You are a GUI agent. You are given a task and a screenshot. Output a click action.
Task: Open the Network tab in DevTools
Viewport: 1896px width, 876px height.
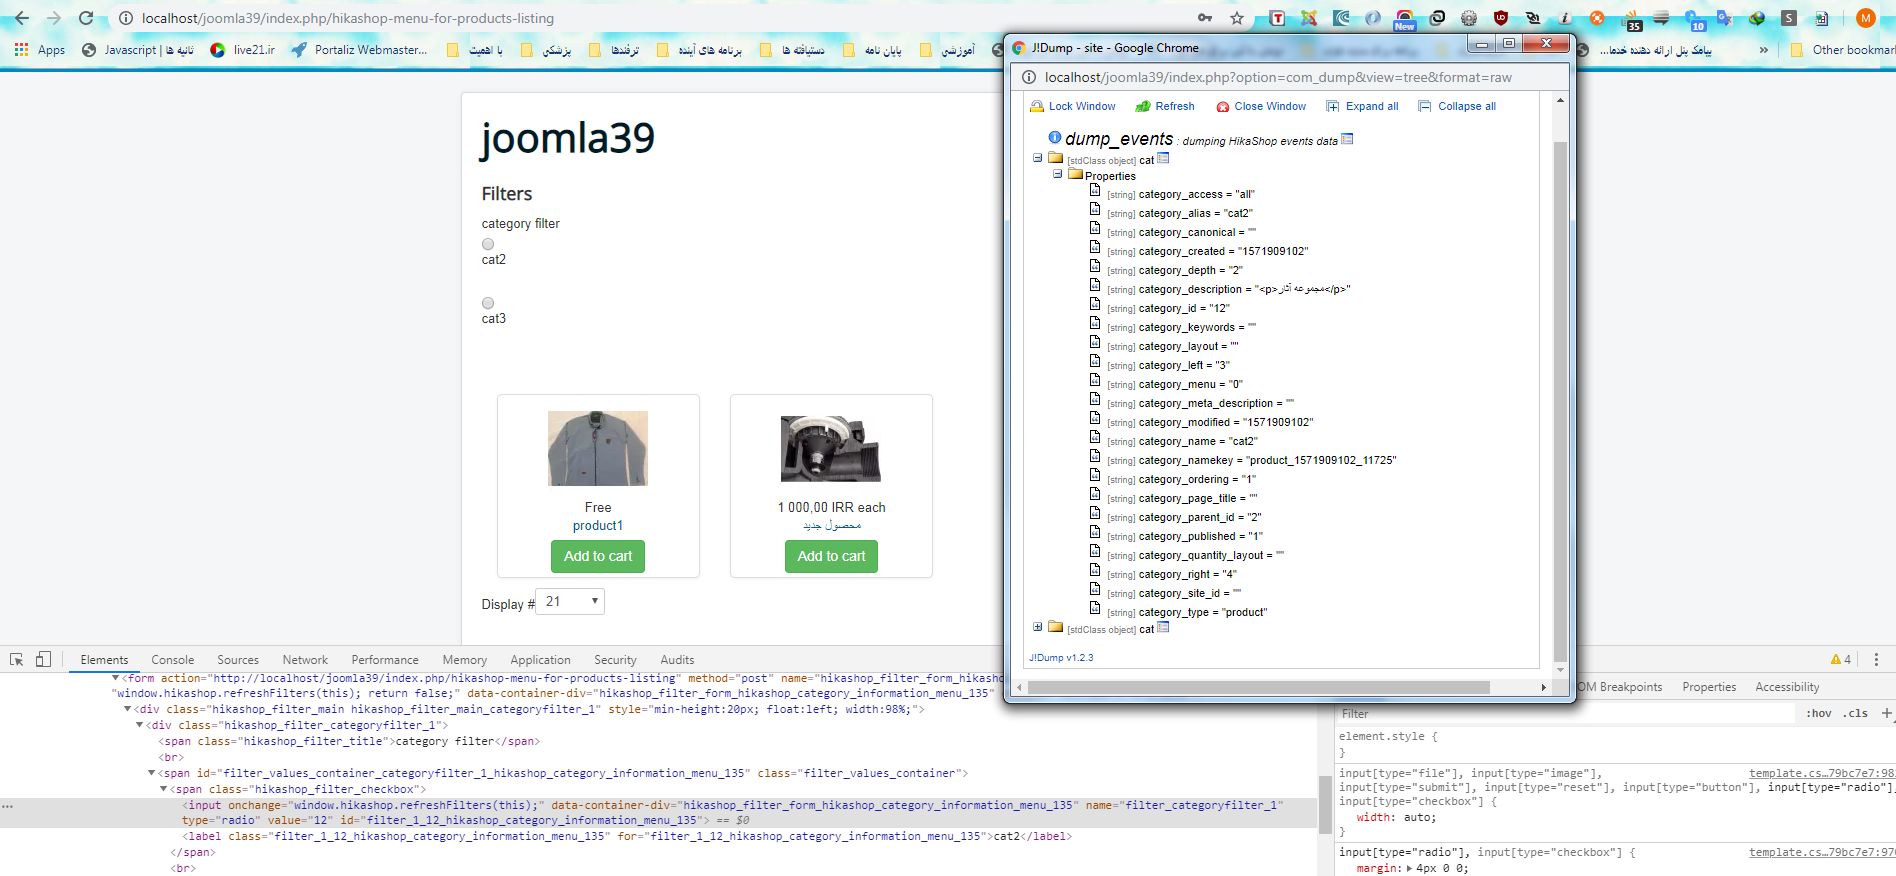click(x=305, y=660)
